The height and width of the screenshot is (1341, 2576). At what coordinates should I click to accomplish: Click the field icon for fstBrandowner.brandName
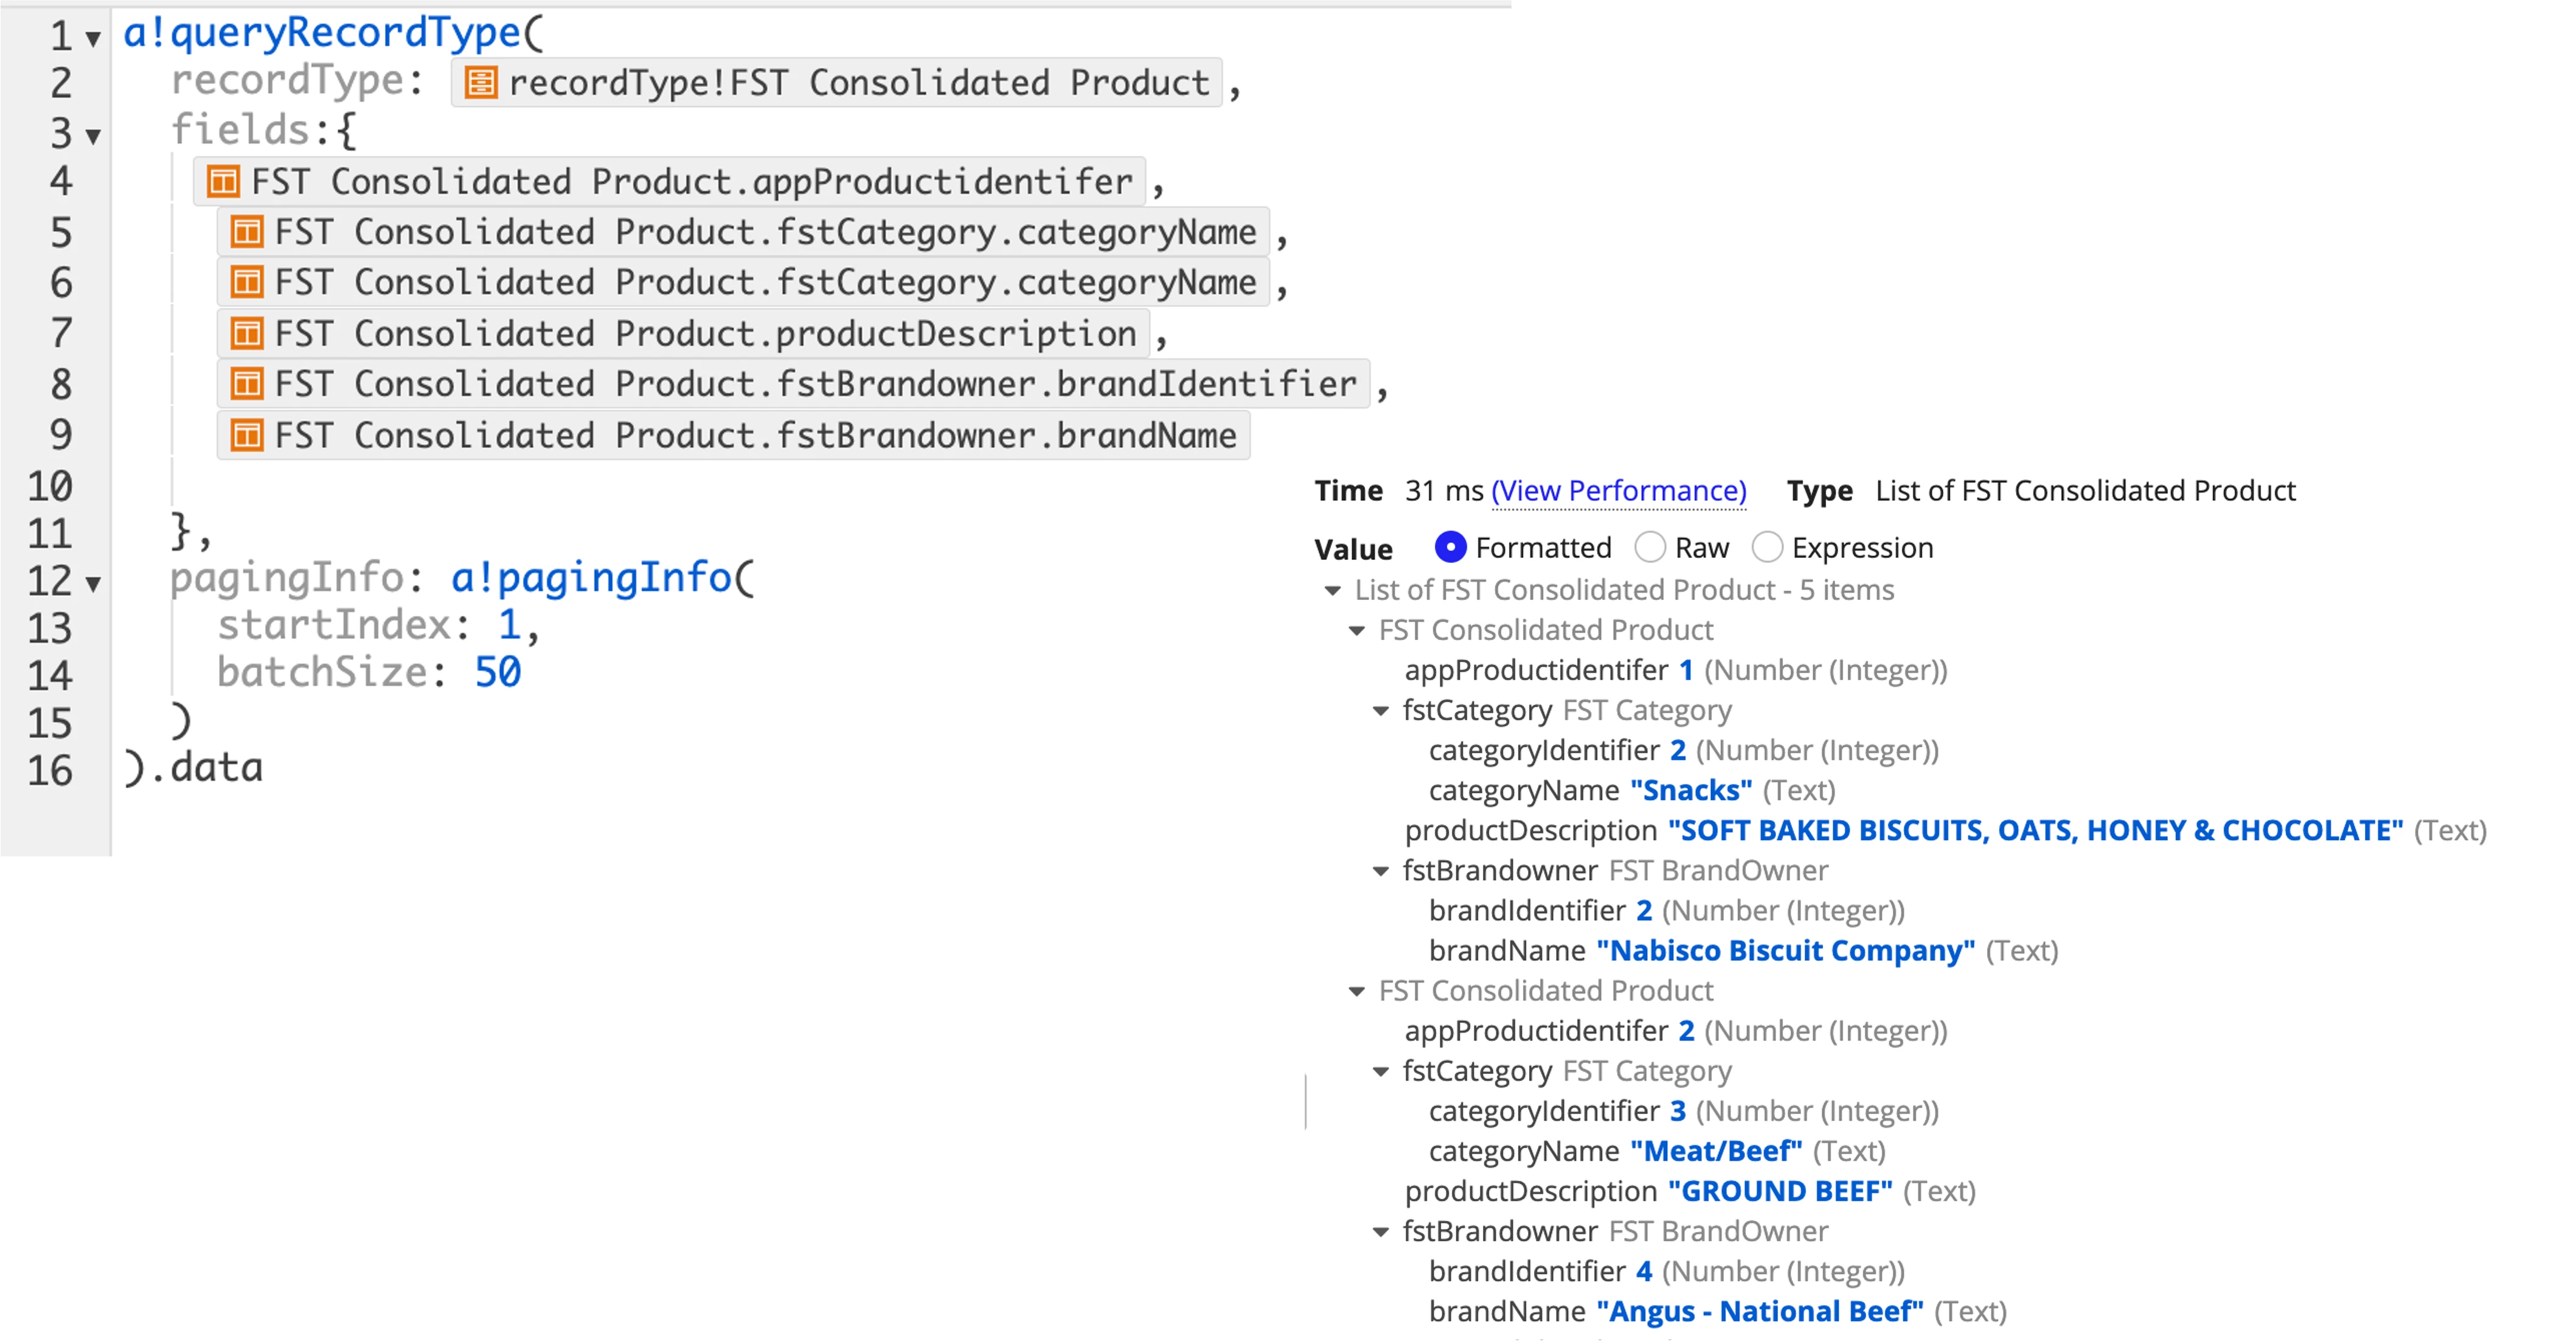[x=247, y=435]
